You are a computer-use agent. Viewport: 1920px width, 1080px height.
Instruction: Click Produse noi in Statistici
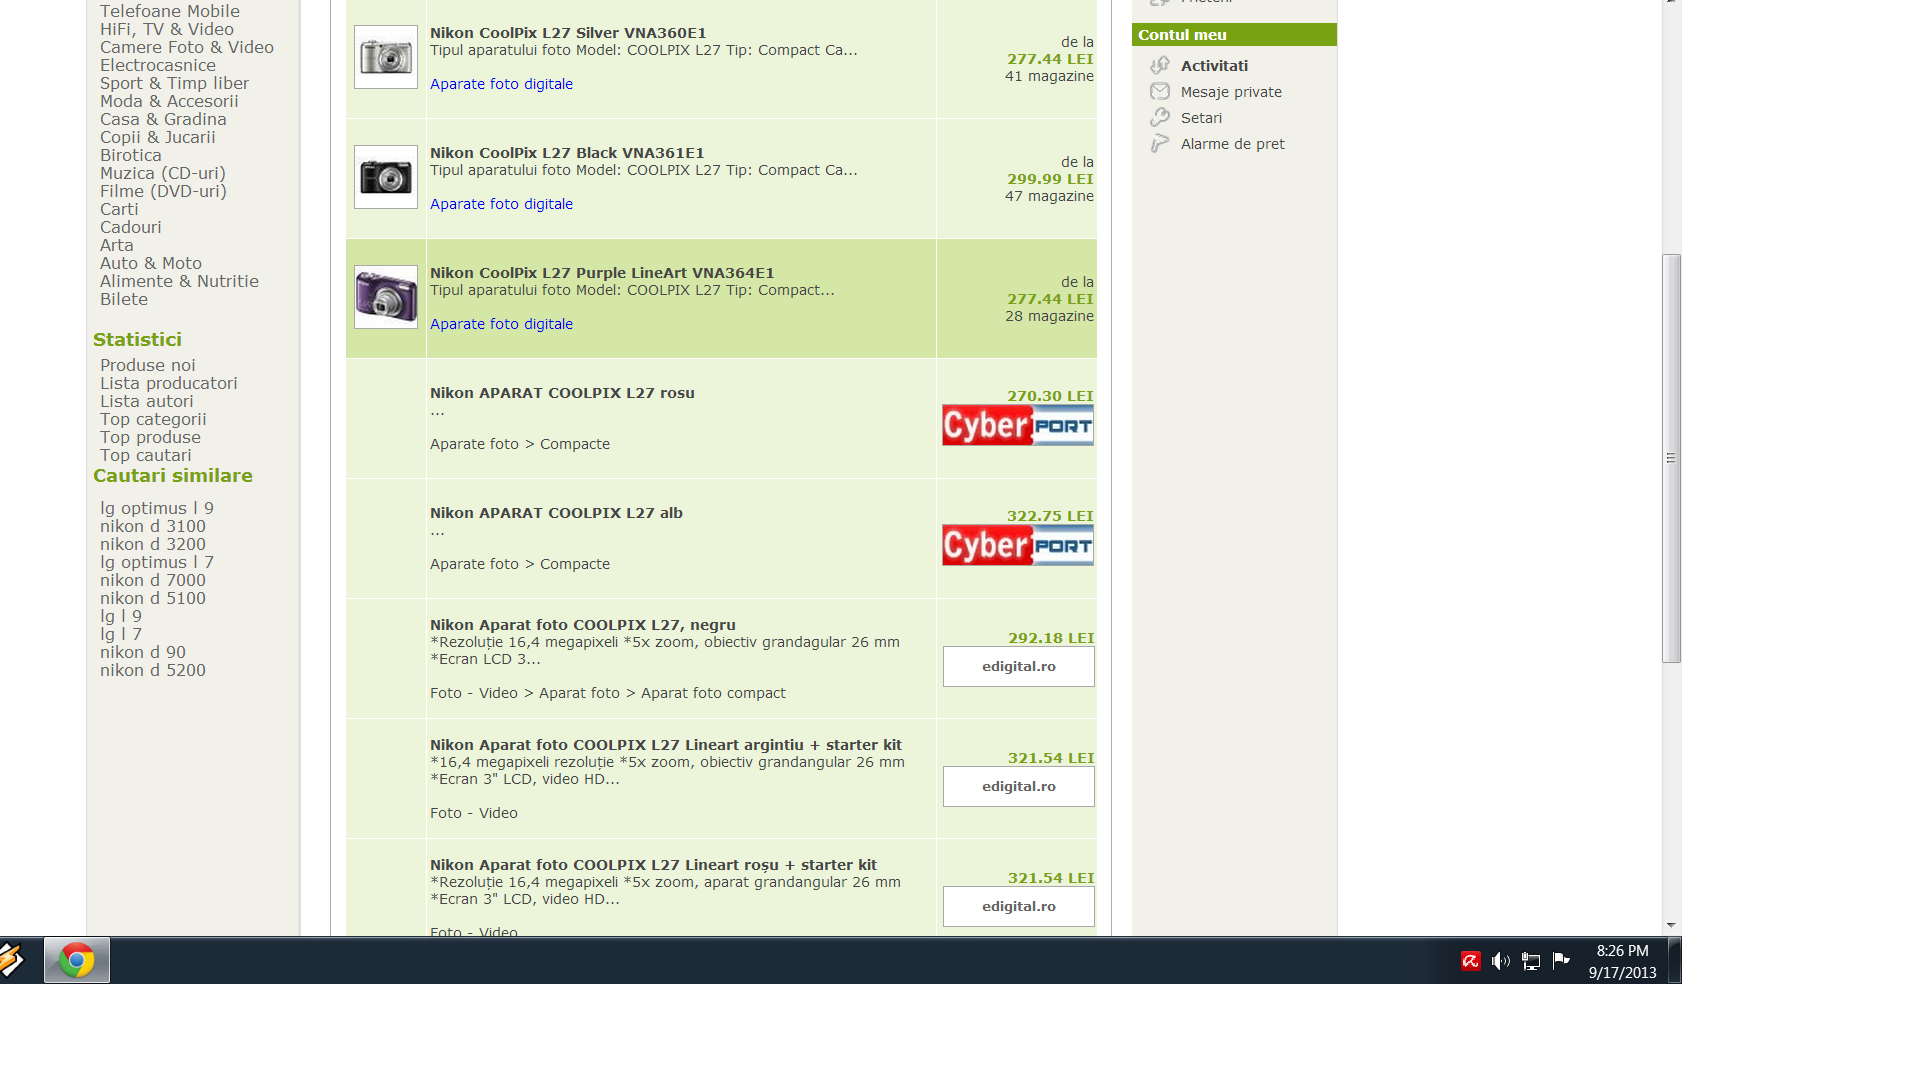click(x=148, y=365)
